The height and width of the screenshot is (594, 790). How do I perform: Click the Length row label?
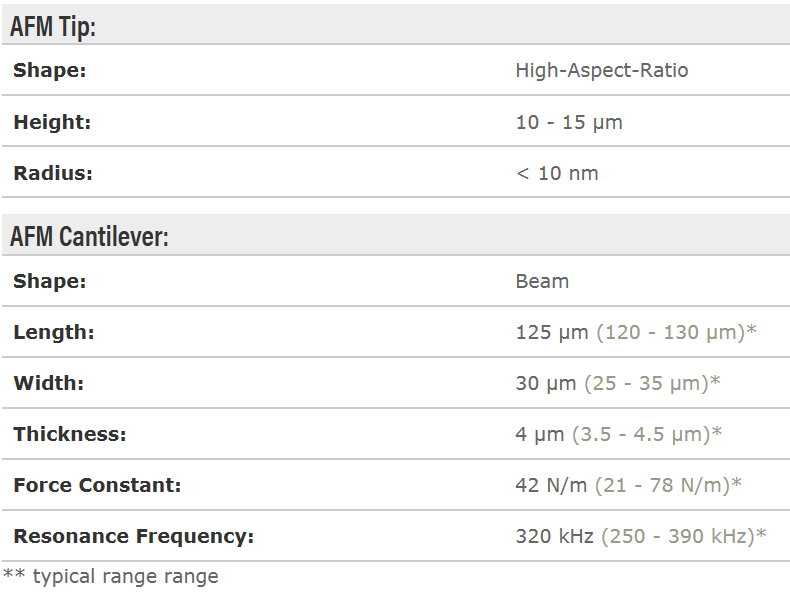(54, 333)
